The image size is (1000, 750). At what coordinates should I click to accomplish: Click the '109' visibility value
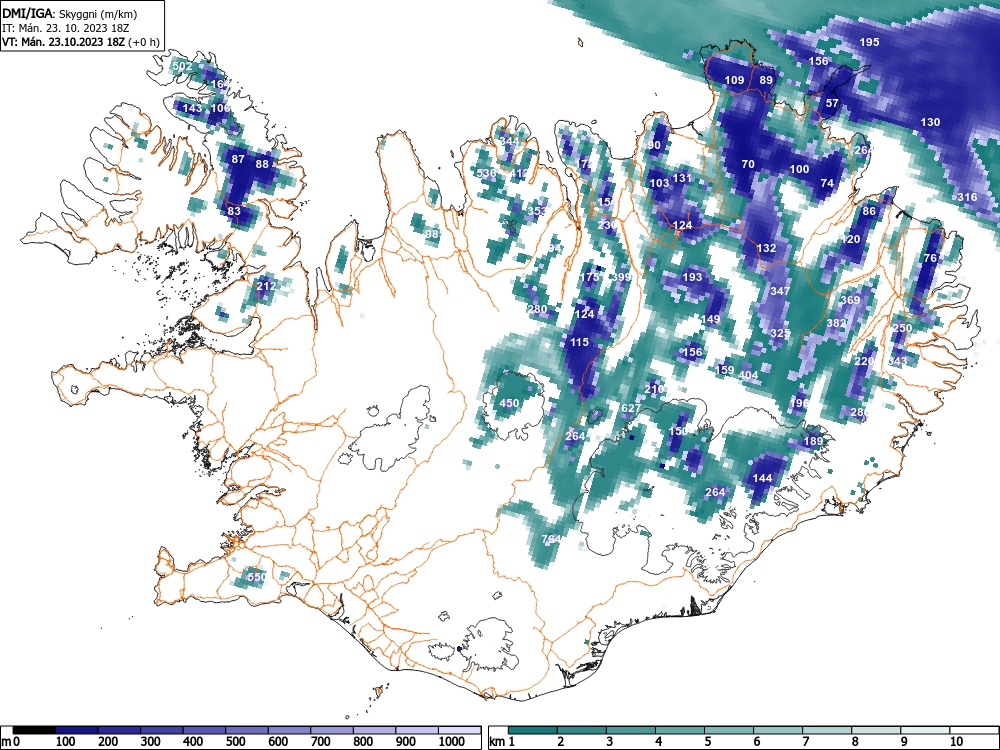(x=735, y=80)
